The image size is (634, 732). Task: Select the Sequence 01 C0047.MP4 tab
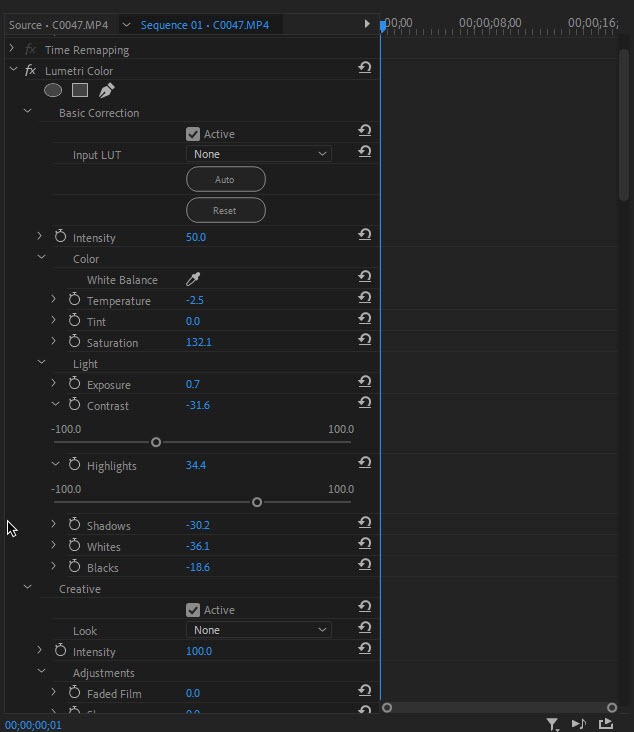204,24
